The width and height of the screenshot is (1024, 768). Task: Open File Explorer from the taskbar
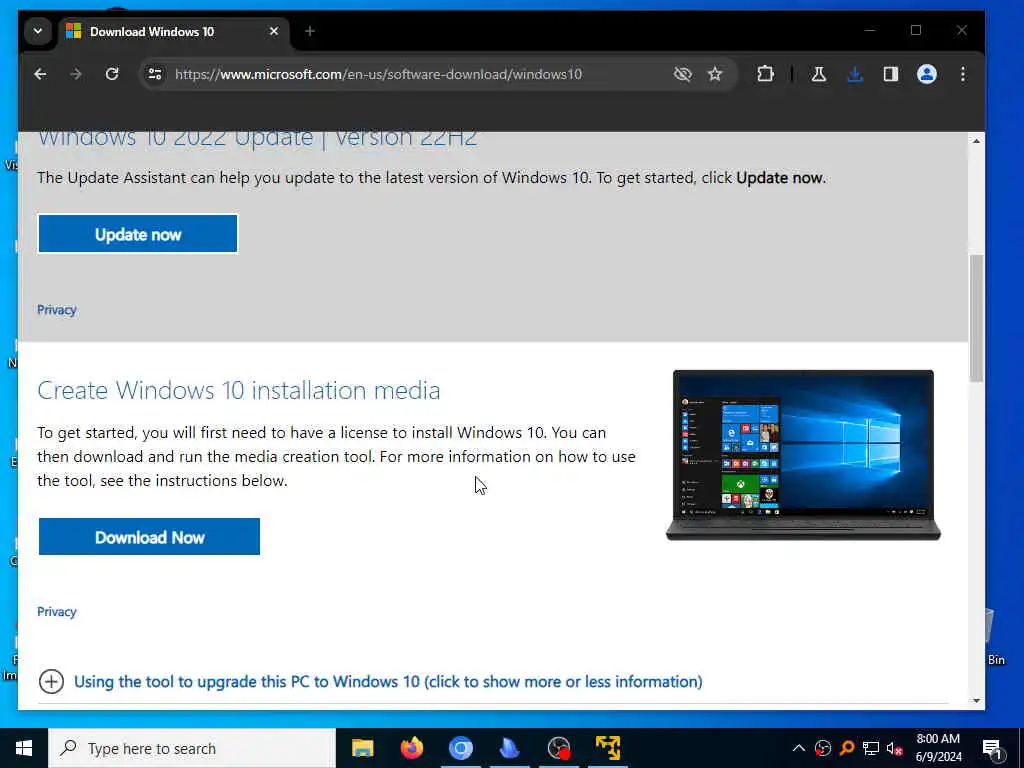pyautogui.click(x=362, y=748)
